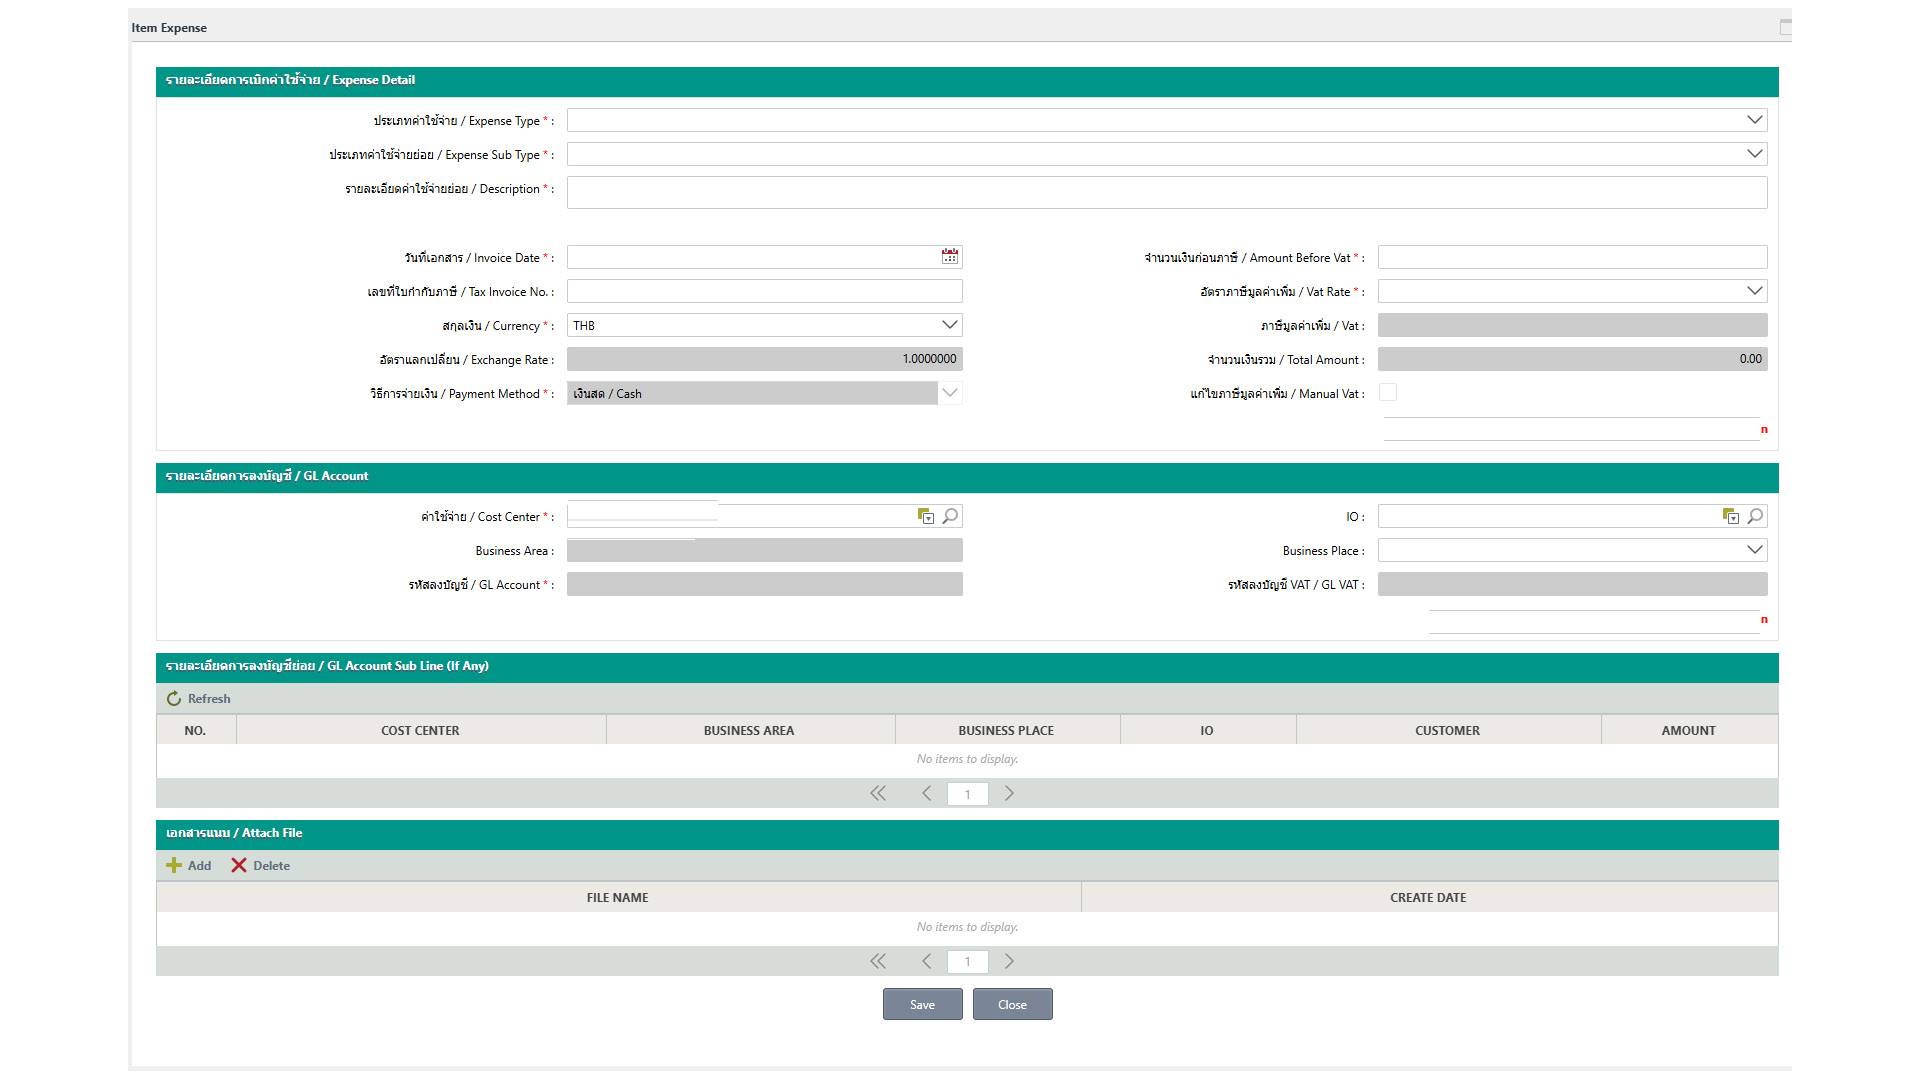Open the Vat Rate dropdown
Image resolution: width=1920 pixels, height=1080 pixels.
click(1754, 291)
